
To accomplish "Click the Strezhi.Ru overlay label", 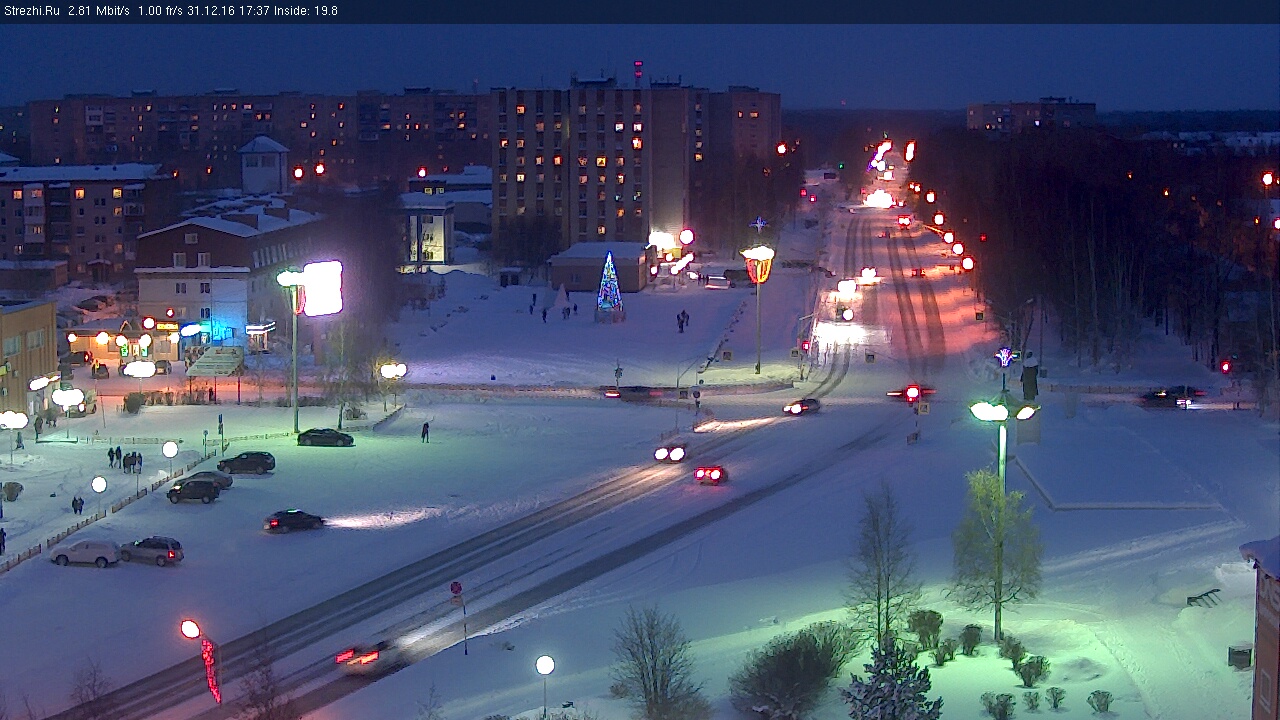I will [32, 11].
